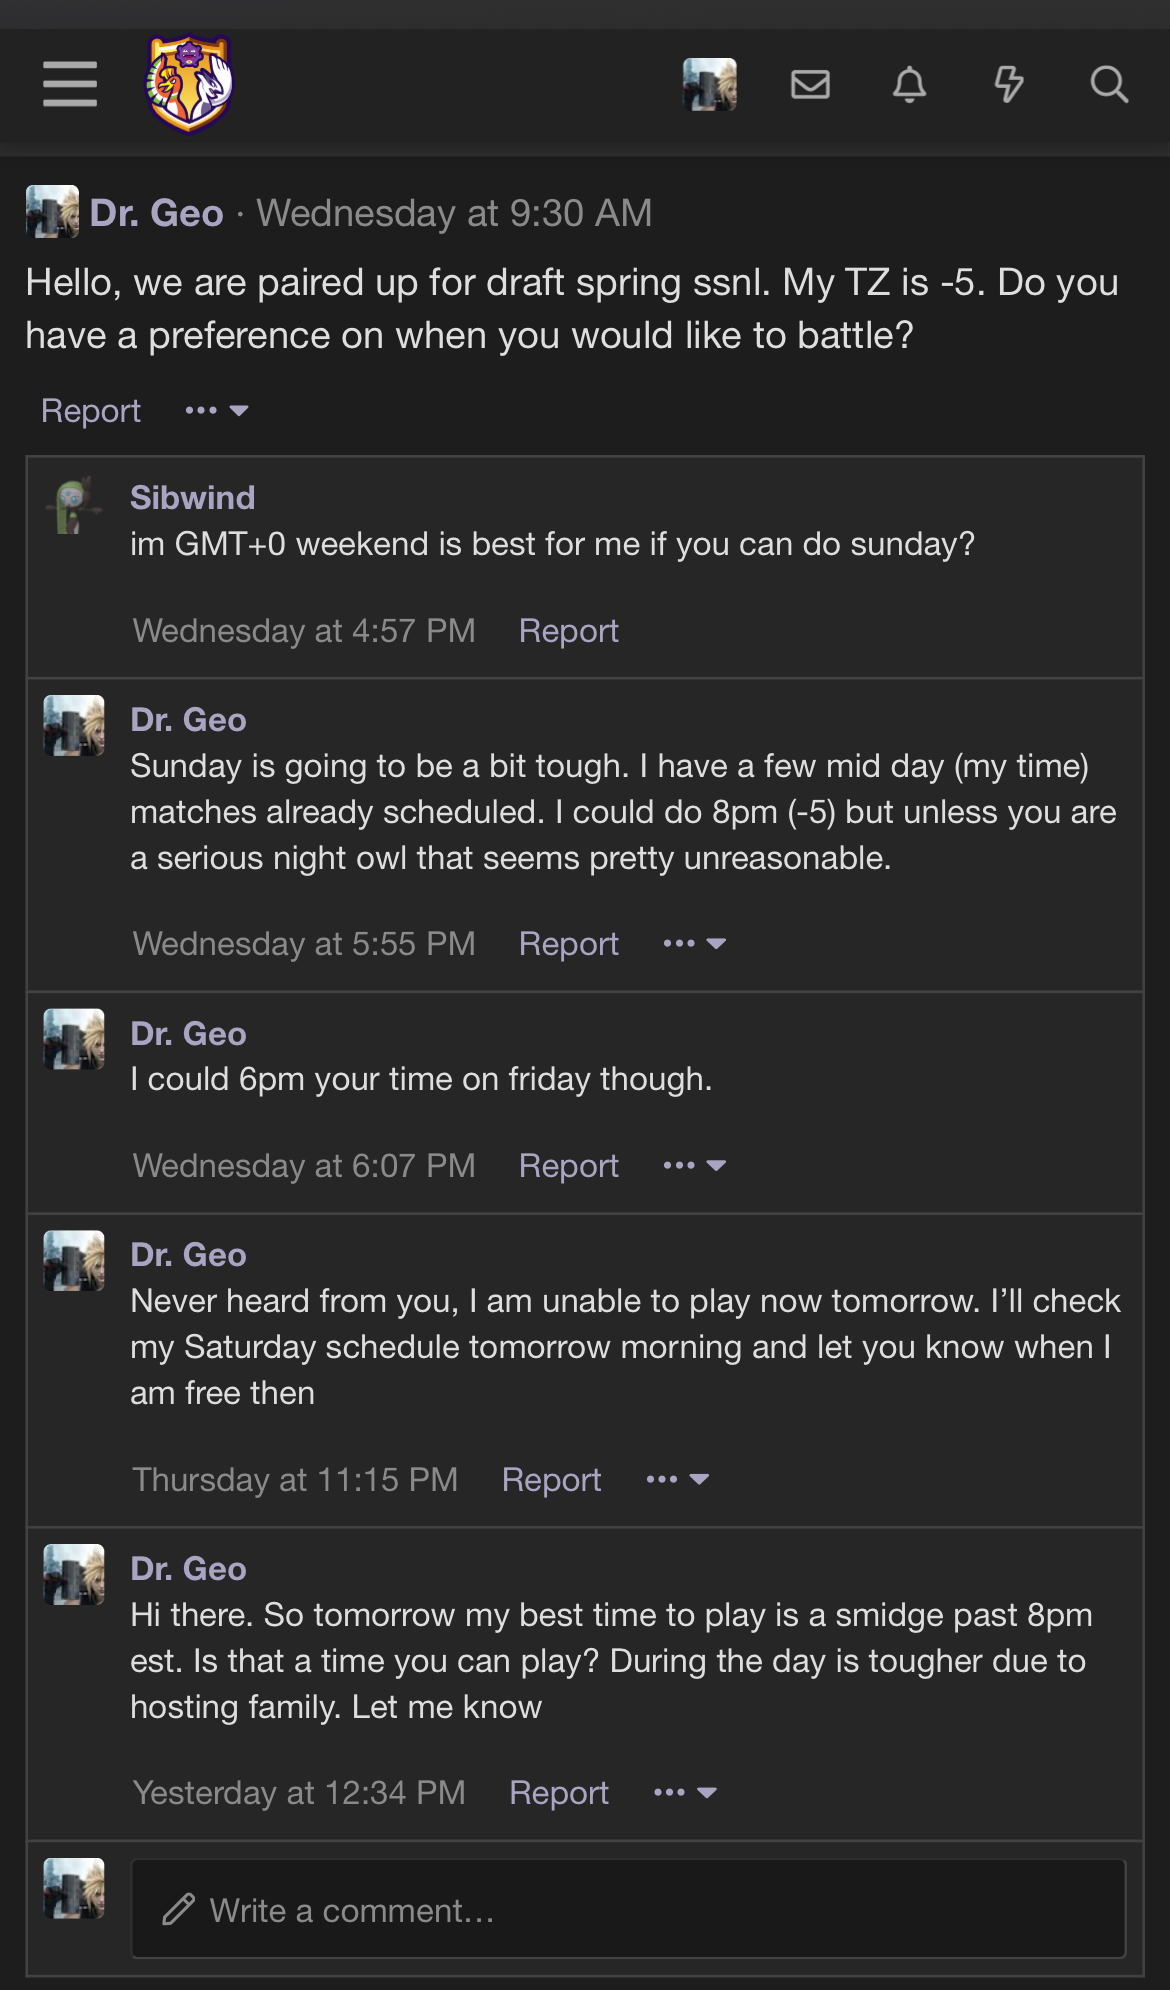Open the envelope inbox icon
Image resolution: width=1170 pixels, height=1990 pixels.
pos(810,84)
